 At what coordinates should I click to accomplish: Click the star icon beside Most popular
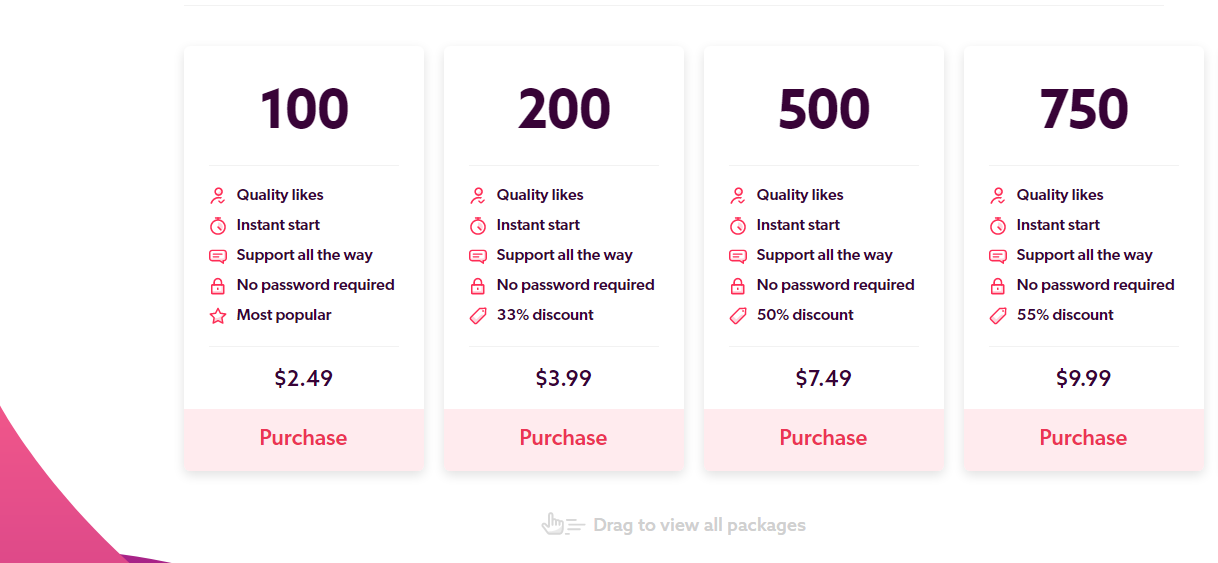pyautogui.click(x=218, y=316)
